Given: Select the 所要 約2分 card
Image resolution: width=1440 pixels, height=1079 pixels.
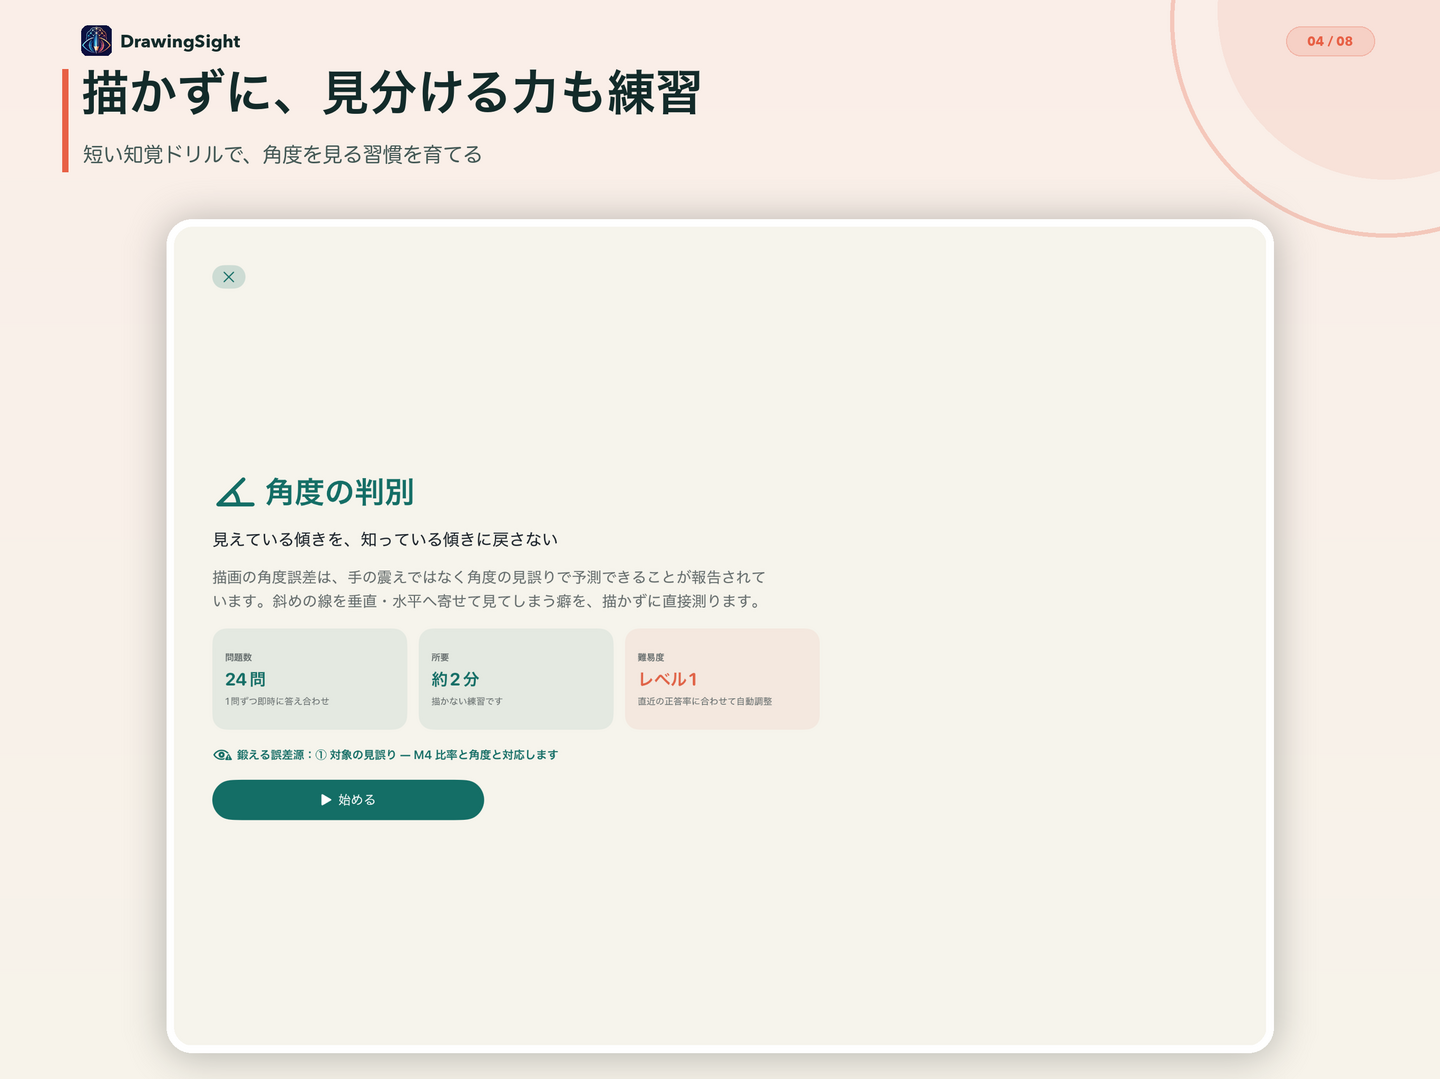Looking at the screenshot, I should (x=516, y=679).
